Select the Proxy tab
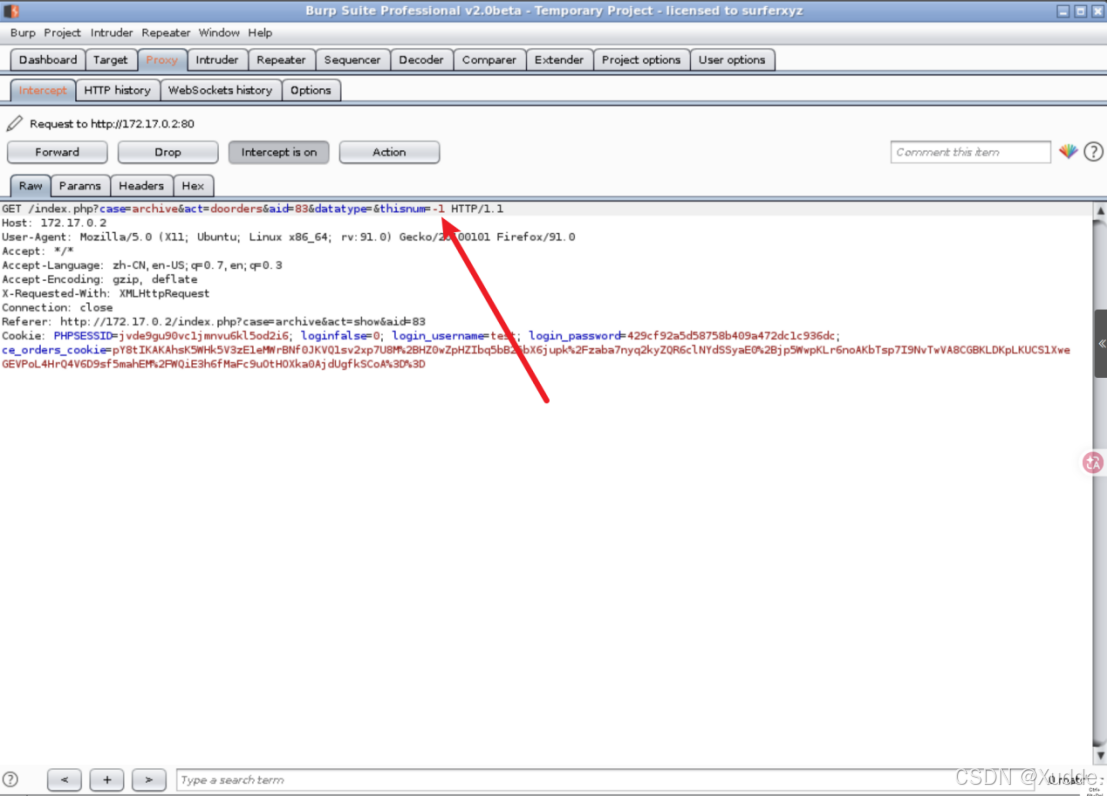This screenshot has height=797, width=1108. (162, 60)
